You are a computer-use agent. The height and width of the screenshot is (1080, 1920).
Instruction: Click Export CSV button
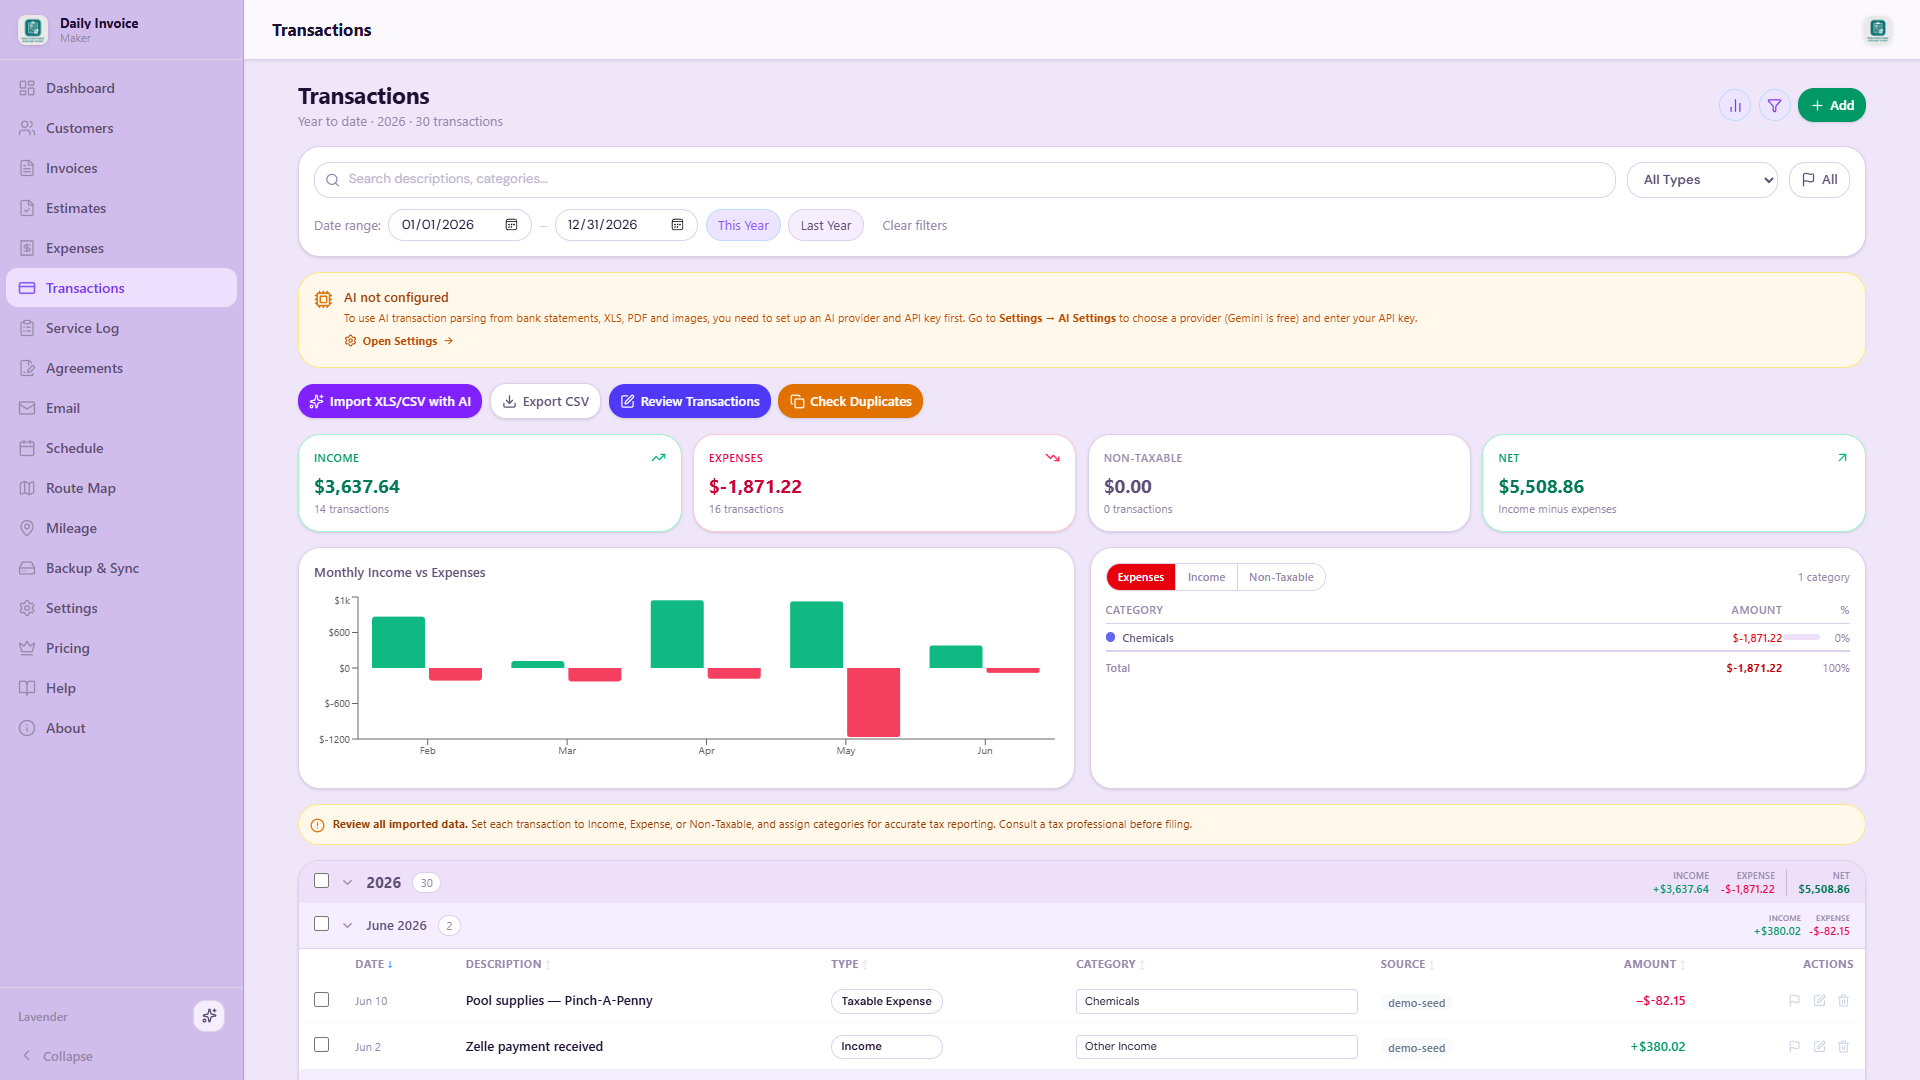[545, 401]
